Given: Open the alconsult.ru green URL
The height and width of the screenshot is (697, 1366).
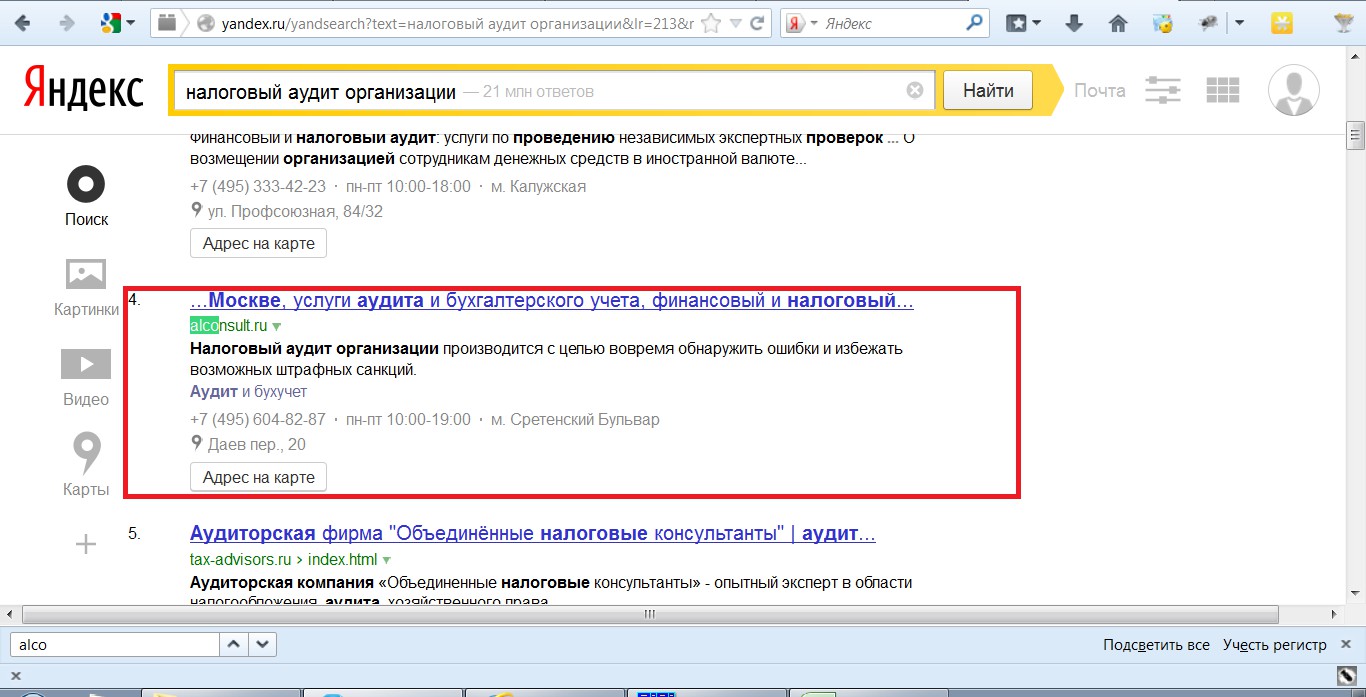Looking at the screenshot, I should (229, 326).
